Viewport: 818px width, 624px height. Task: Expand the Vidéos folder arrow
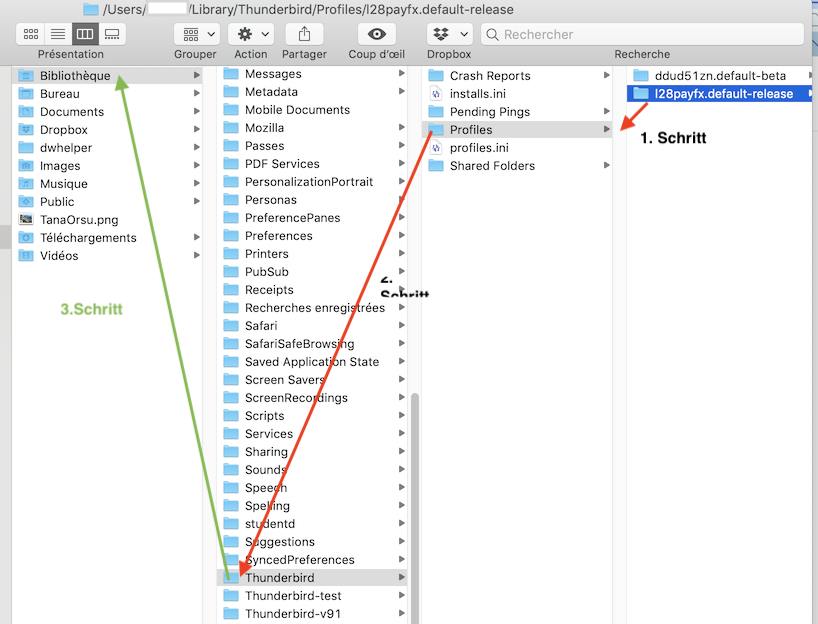pyautogui.click(x=197, y=255)
